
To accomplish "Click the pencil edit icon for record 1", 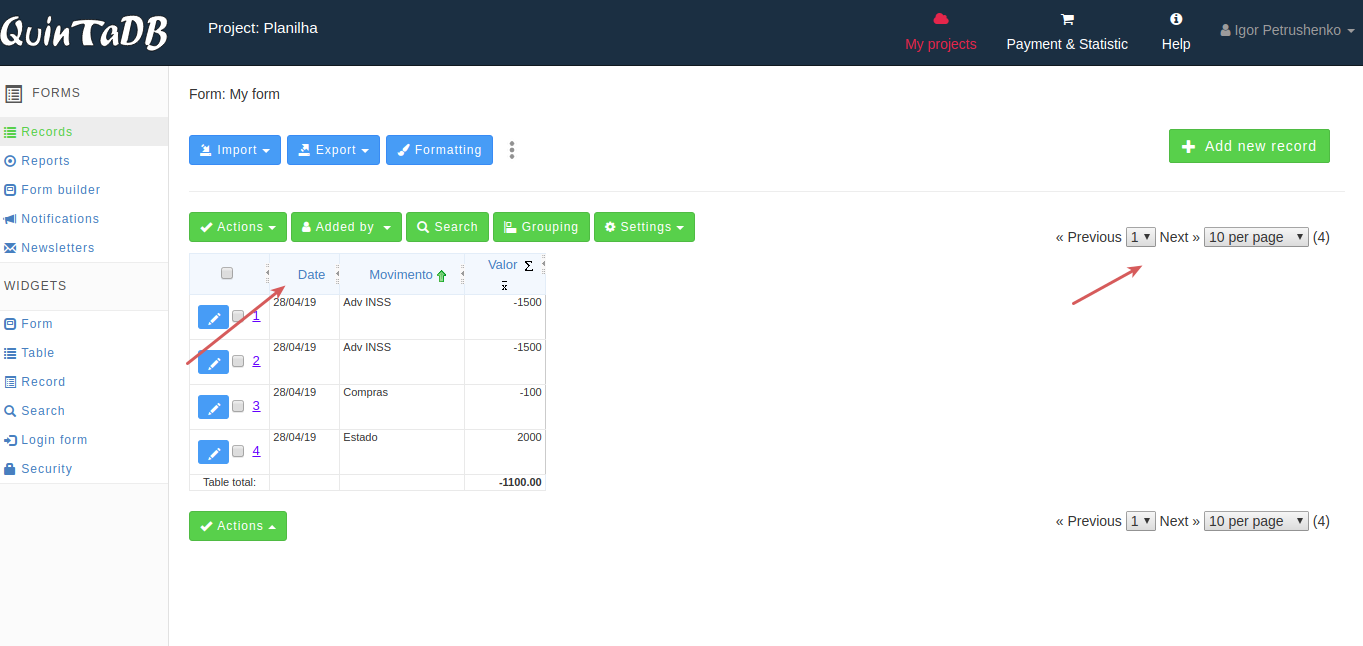I will coord(213,317).
